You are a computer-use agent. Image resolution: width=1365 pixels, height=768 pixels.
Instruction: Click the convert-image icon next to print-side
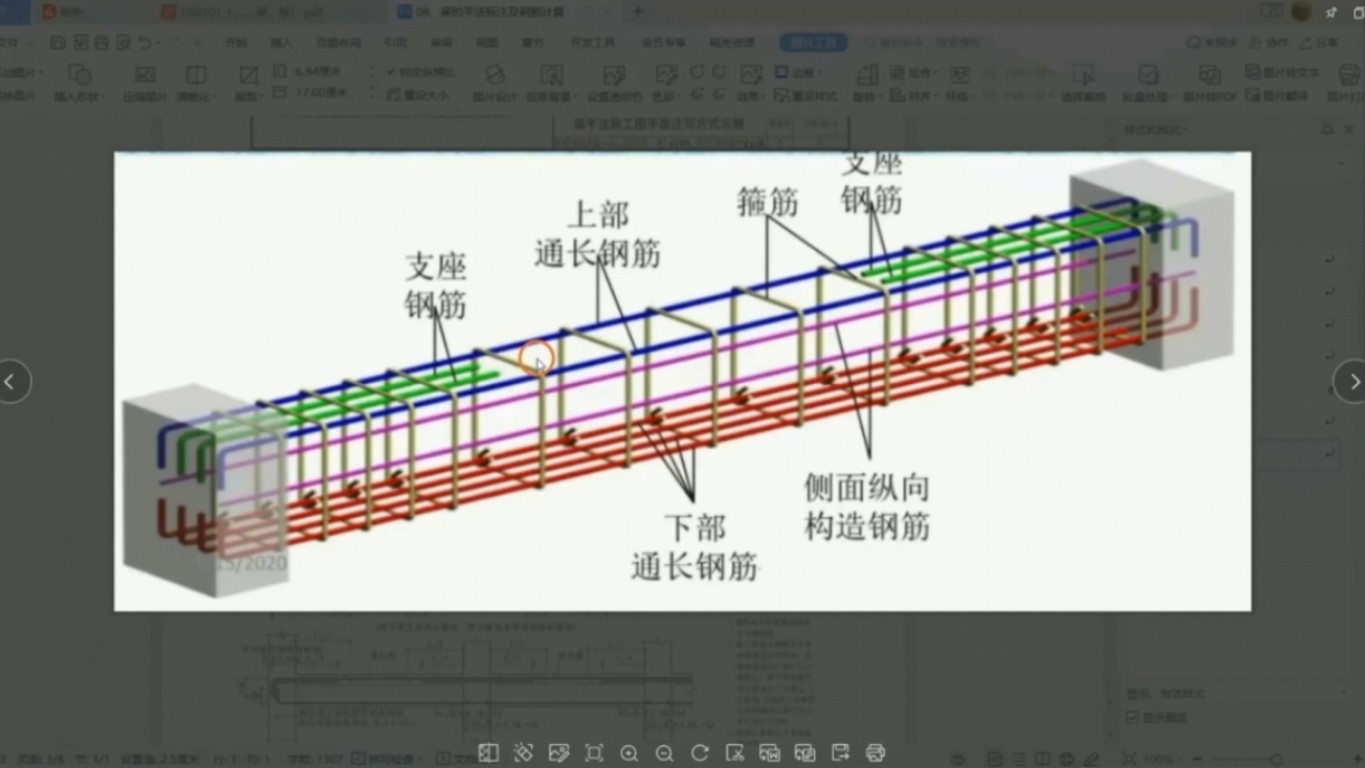(805, 753)
